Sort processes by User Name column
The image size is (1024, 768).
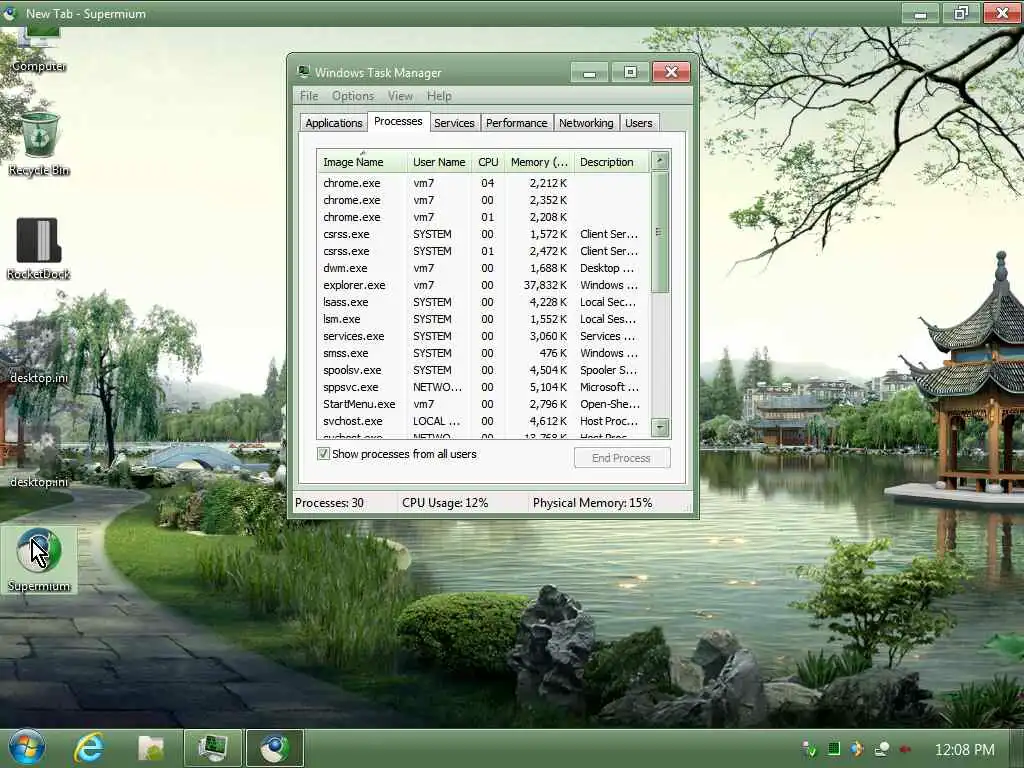coord(439,162)
